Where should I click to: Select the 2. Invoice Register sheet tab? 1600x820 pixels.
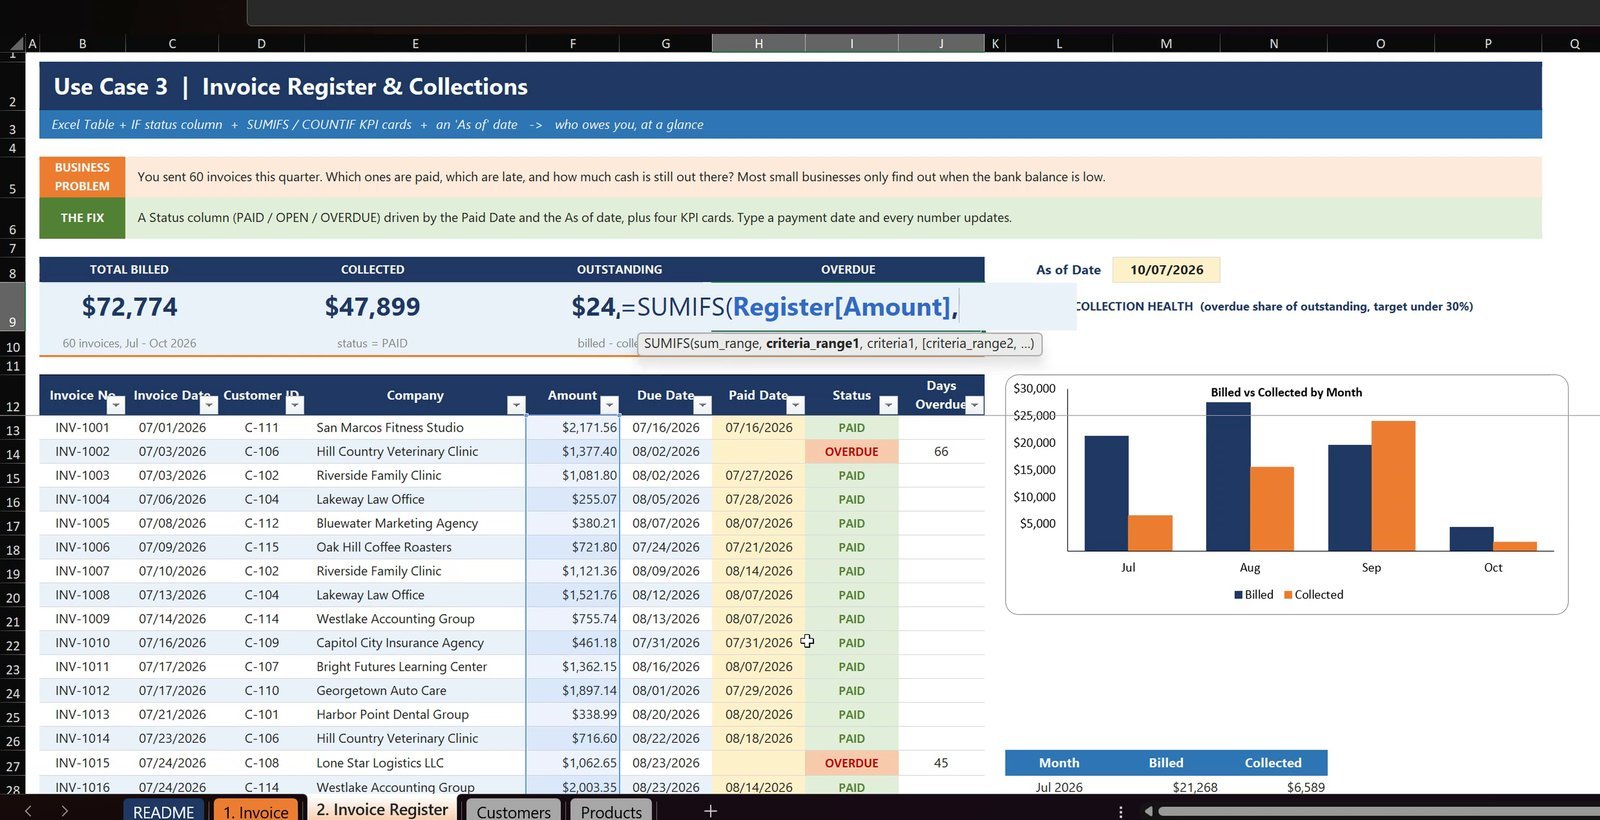[382, 808]
